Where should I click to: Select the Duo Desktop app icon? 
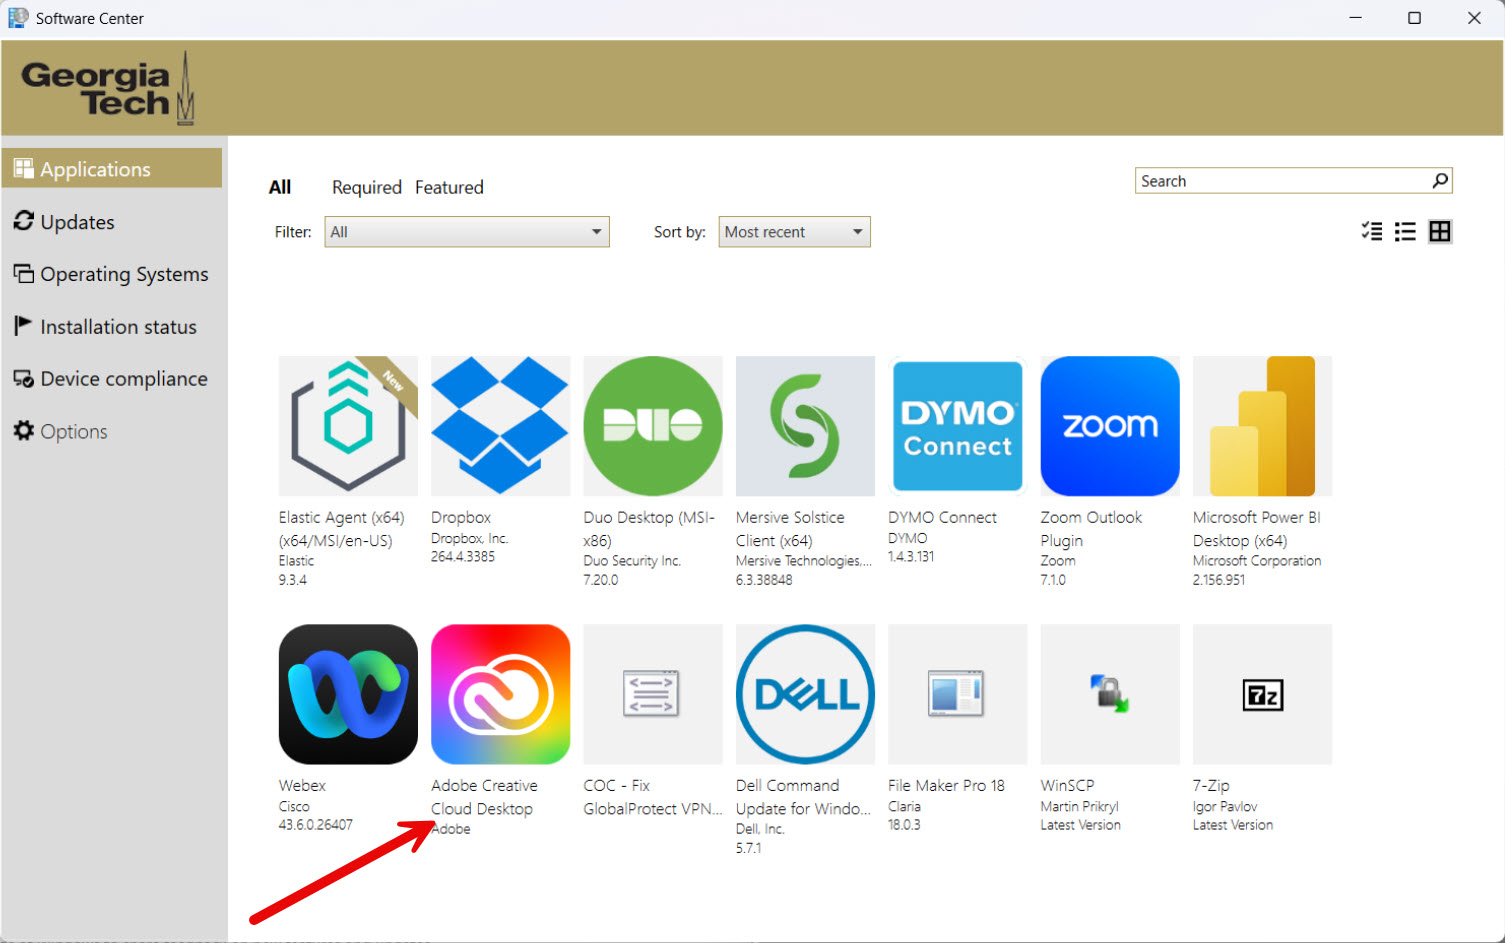coord(653,426)
